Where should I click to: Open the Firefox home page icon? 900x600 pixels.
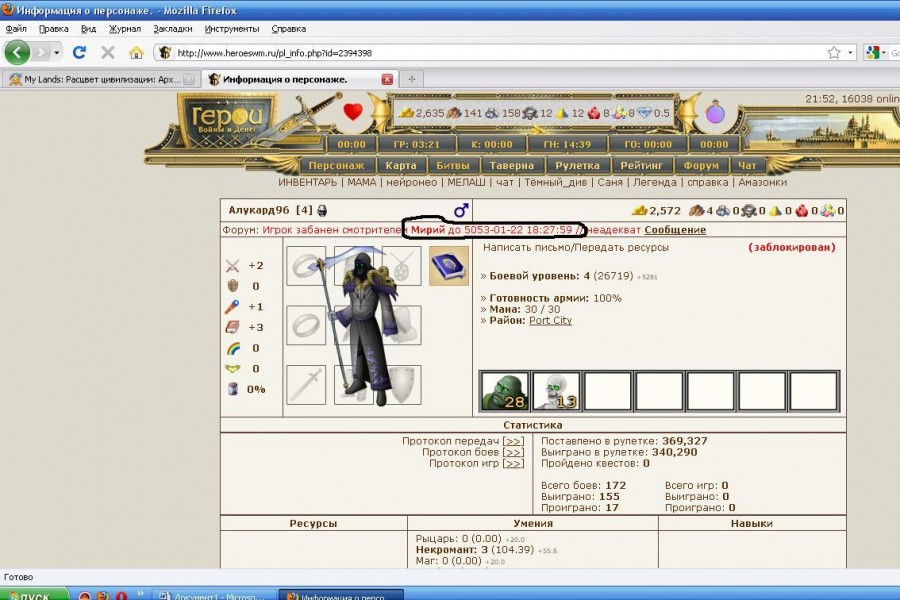tap(136, 53)
